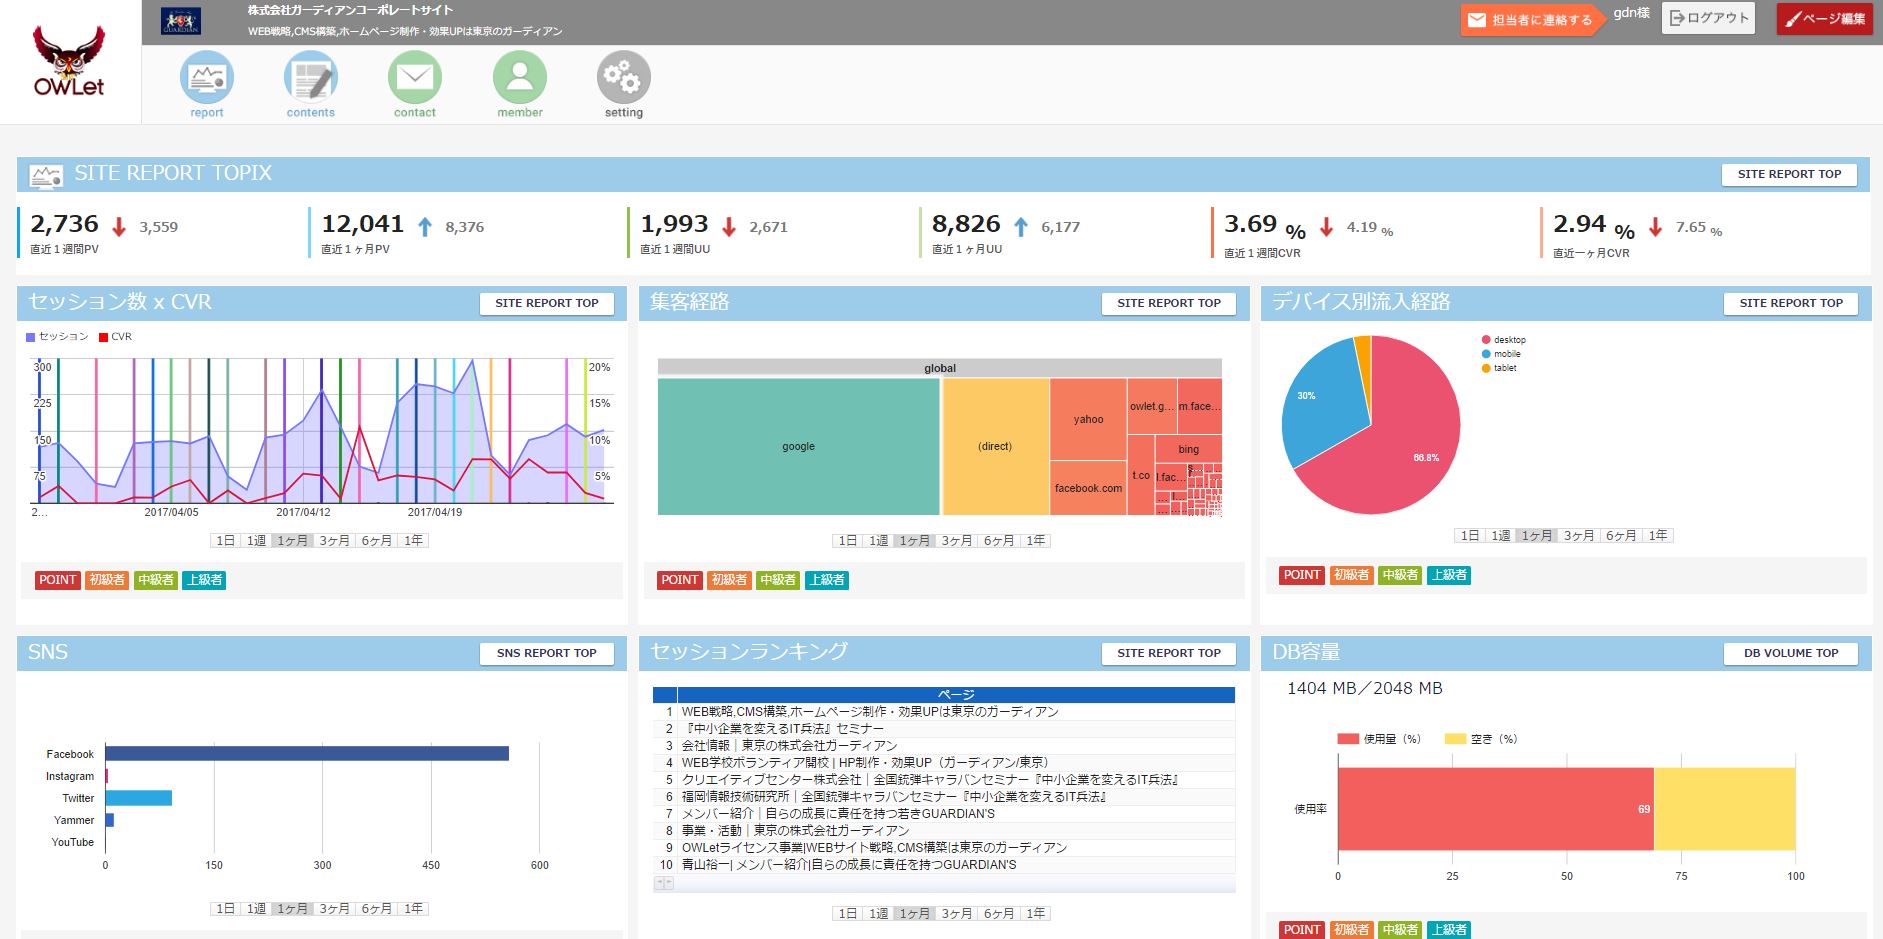Click the ページ編集 page edit button
This screenshot has height=939, width=1883.
1824,19
